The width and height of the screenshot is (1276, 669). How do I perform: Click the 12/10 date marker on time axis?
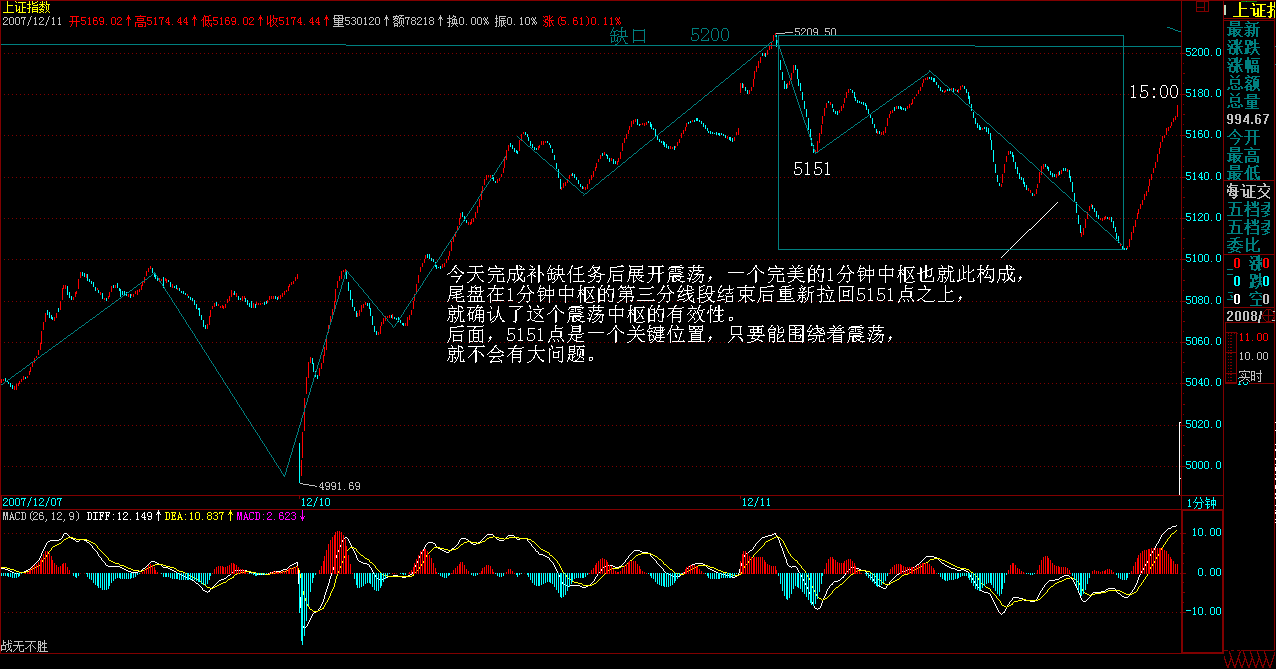[x=316, y=501]
